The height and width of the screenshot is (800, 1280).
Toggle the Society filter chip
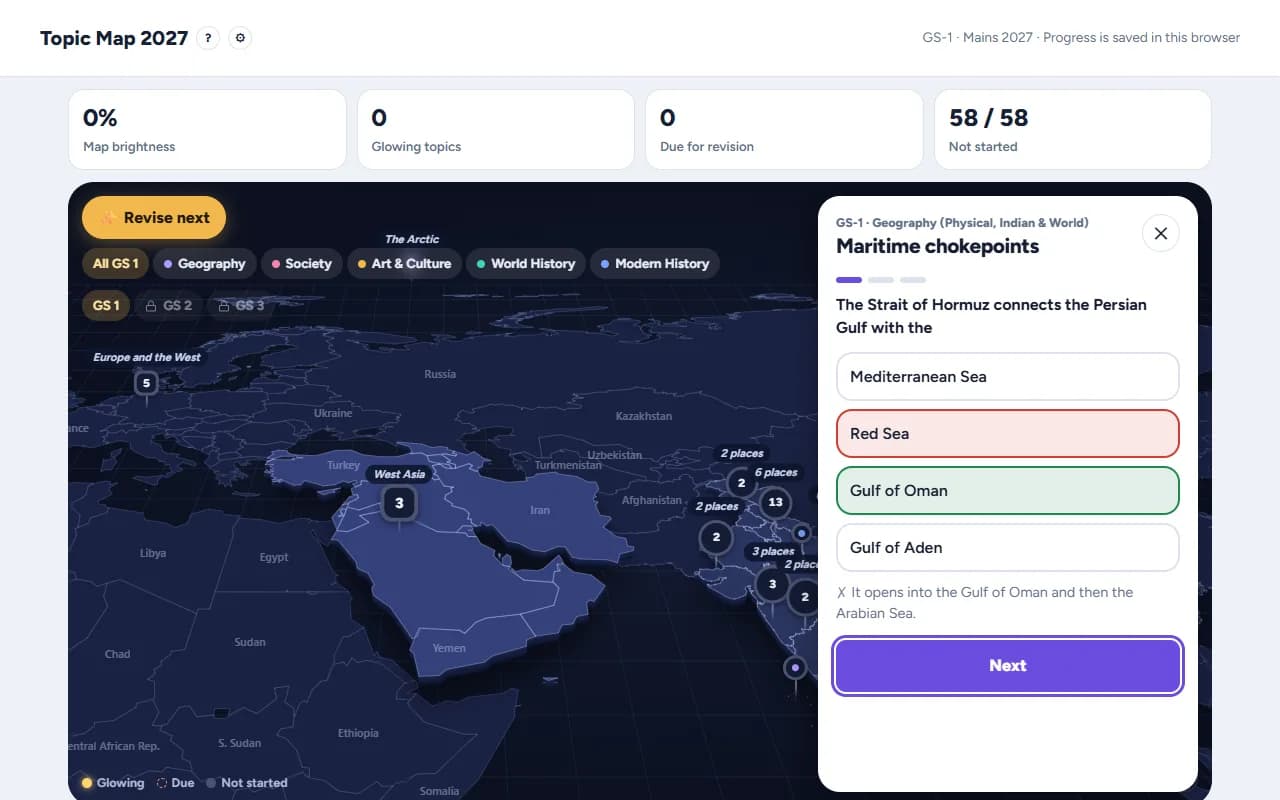tap(297, 263)
